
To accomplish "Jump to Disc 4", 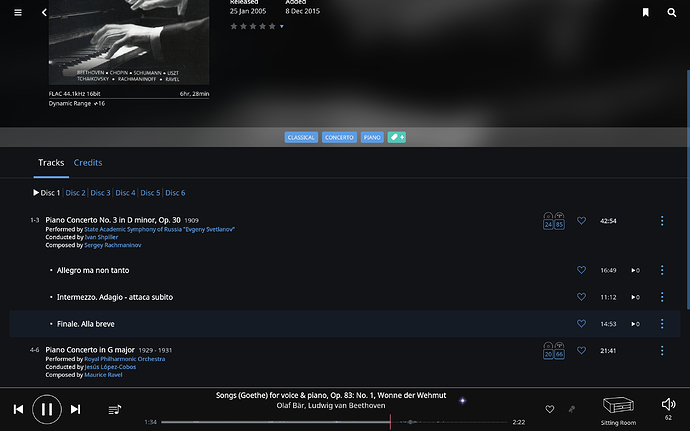I will click(125, 193).
